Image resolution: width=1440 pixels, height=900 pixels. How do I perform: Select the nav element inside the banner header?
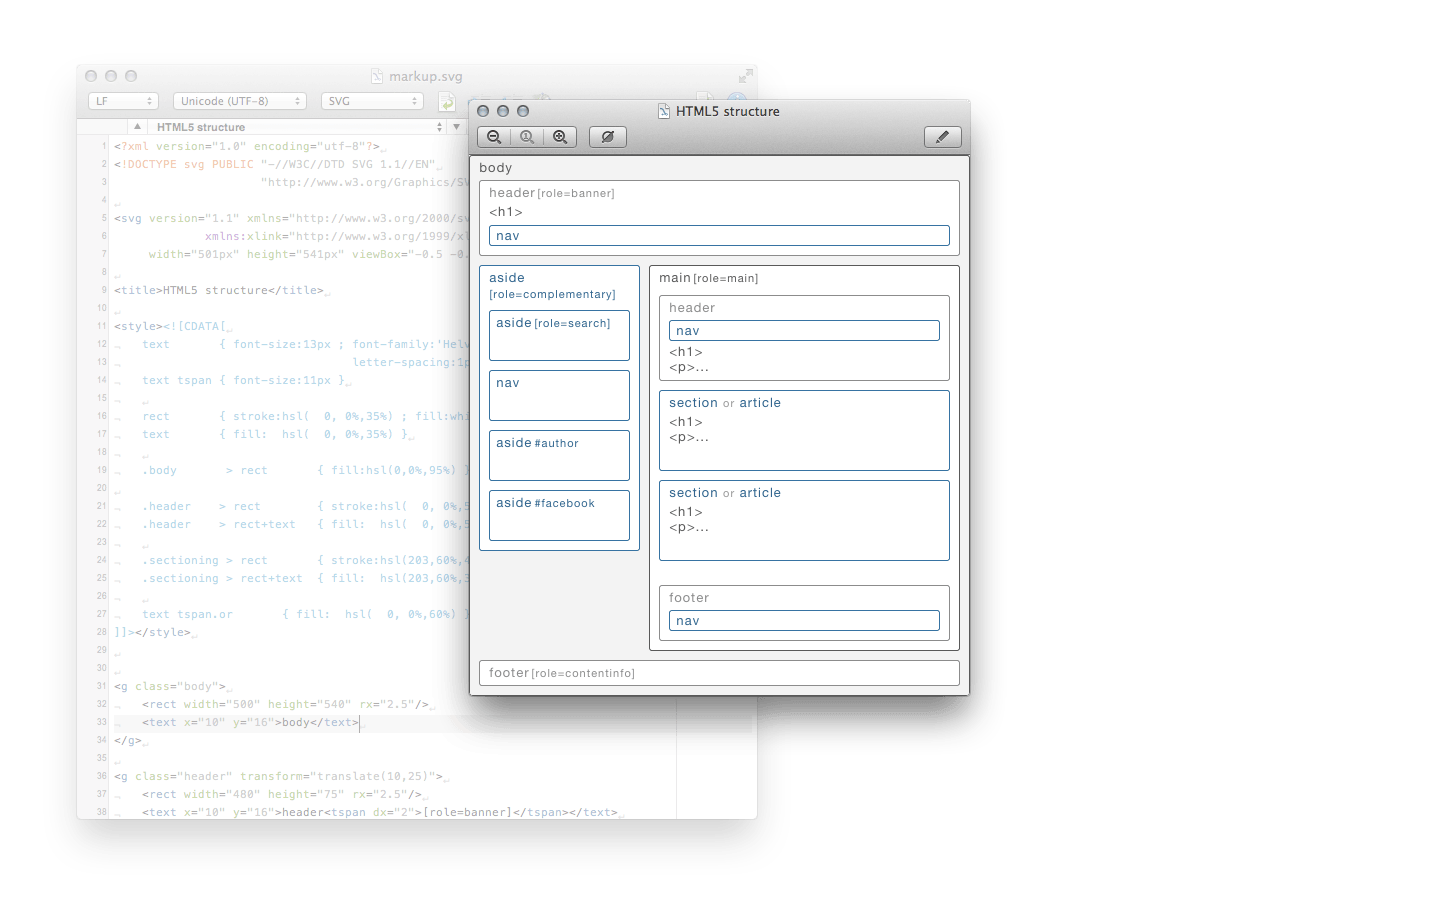point(718,235)
